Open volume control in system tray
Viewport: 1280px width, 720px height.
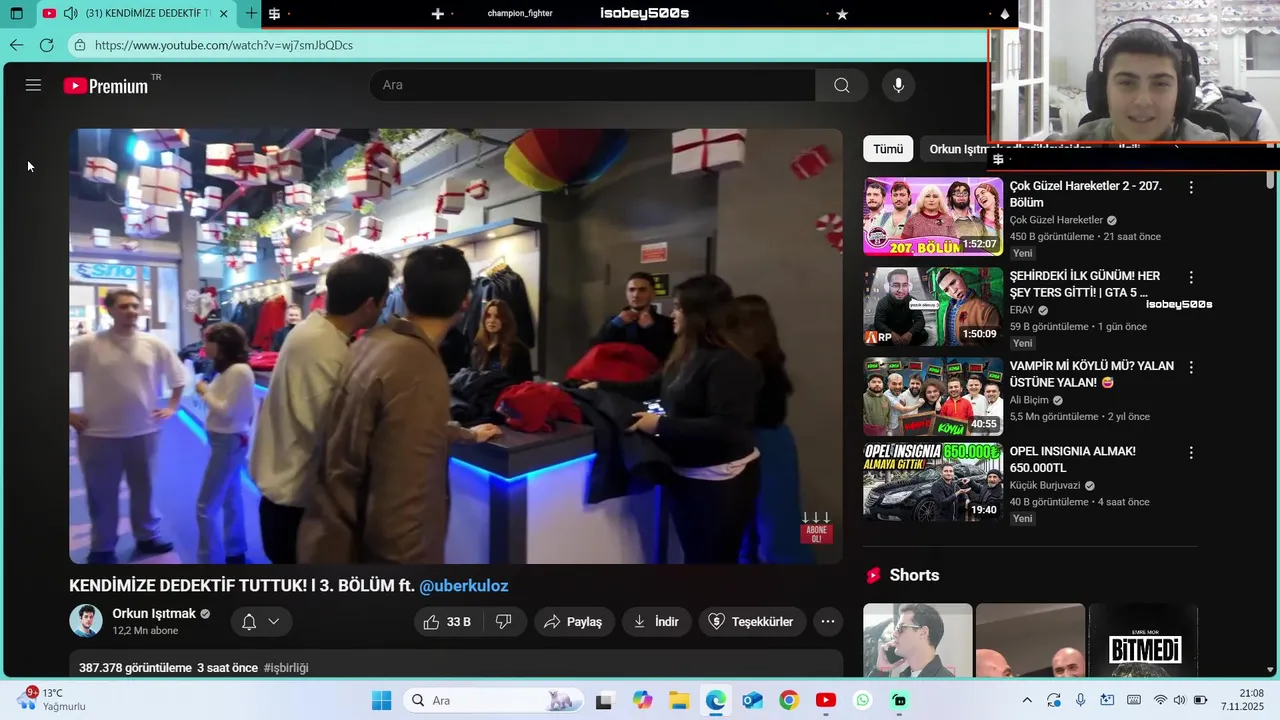(x=1180, y=700)
